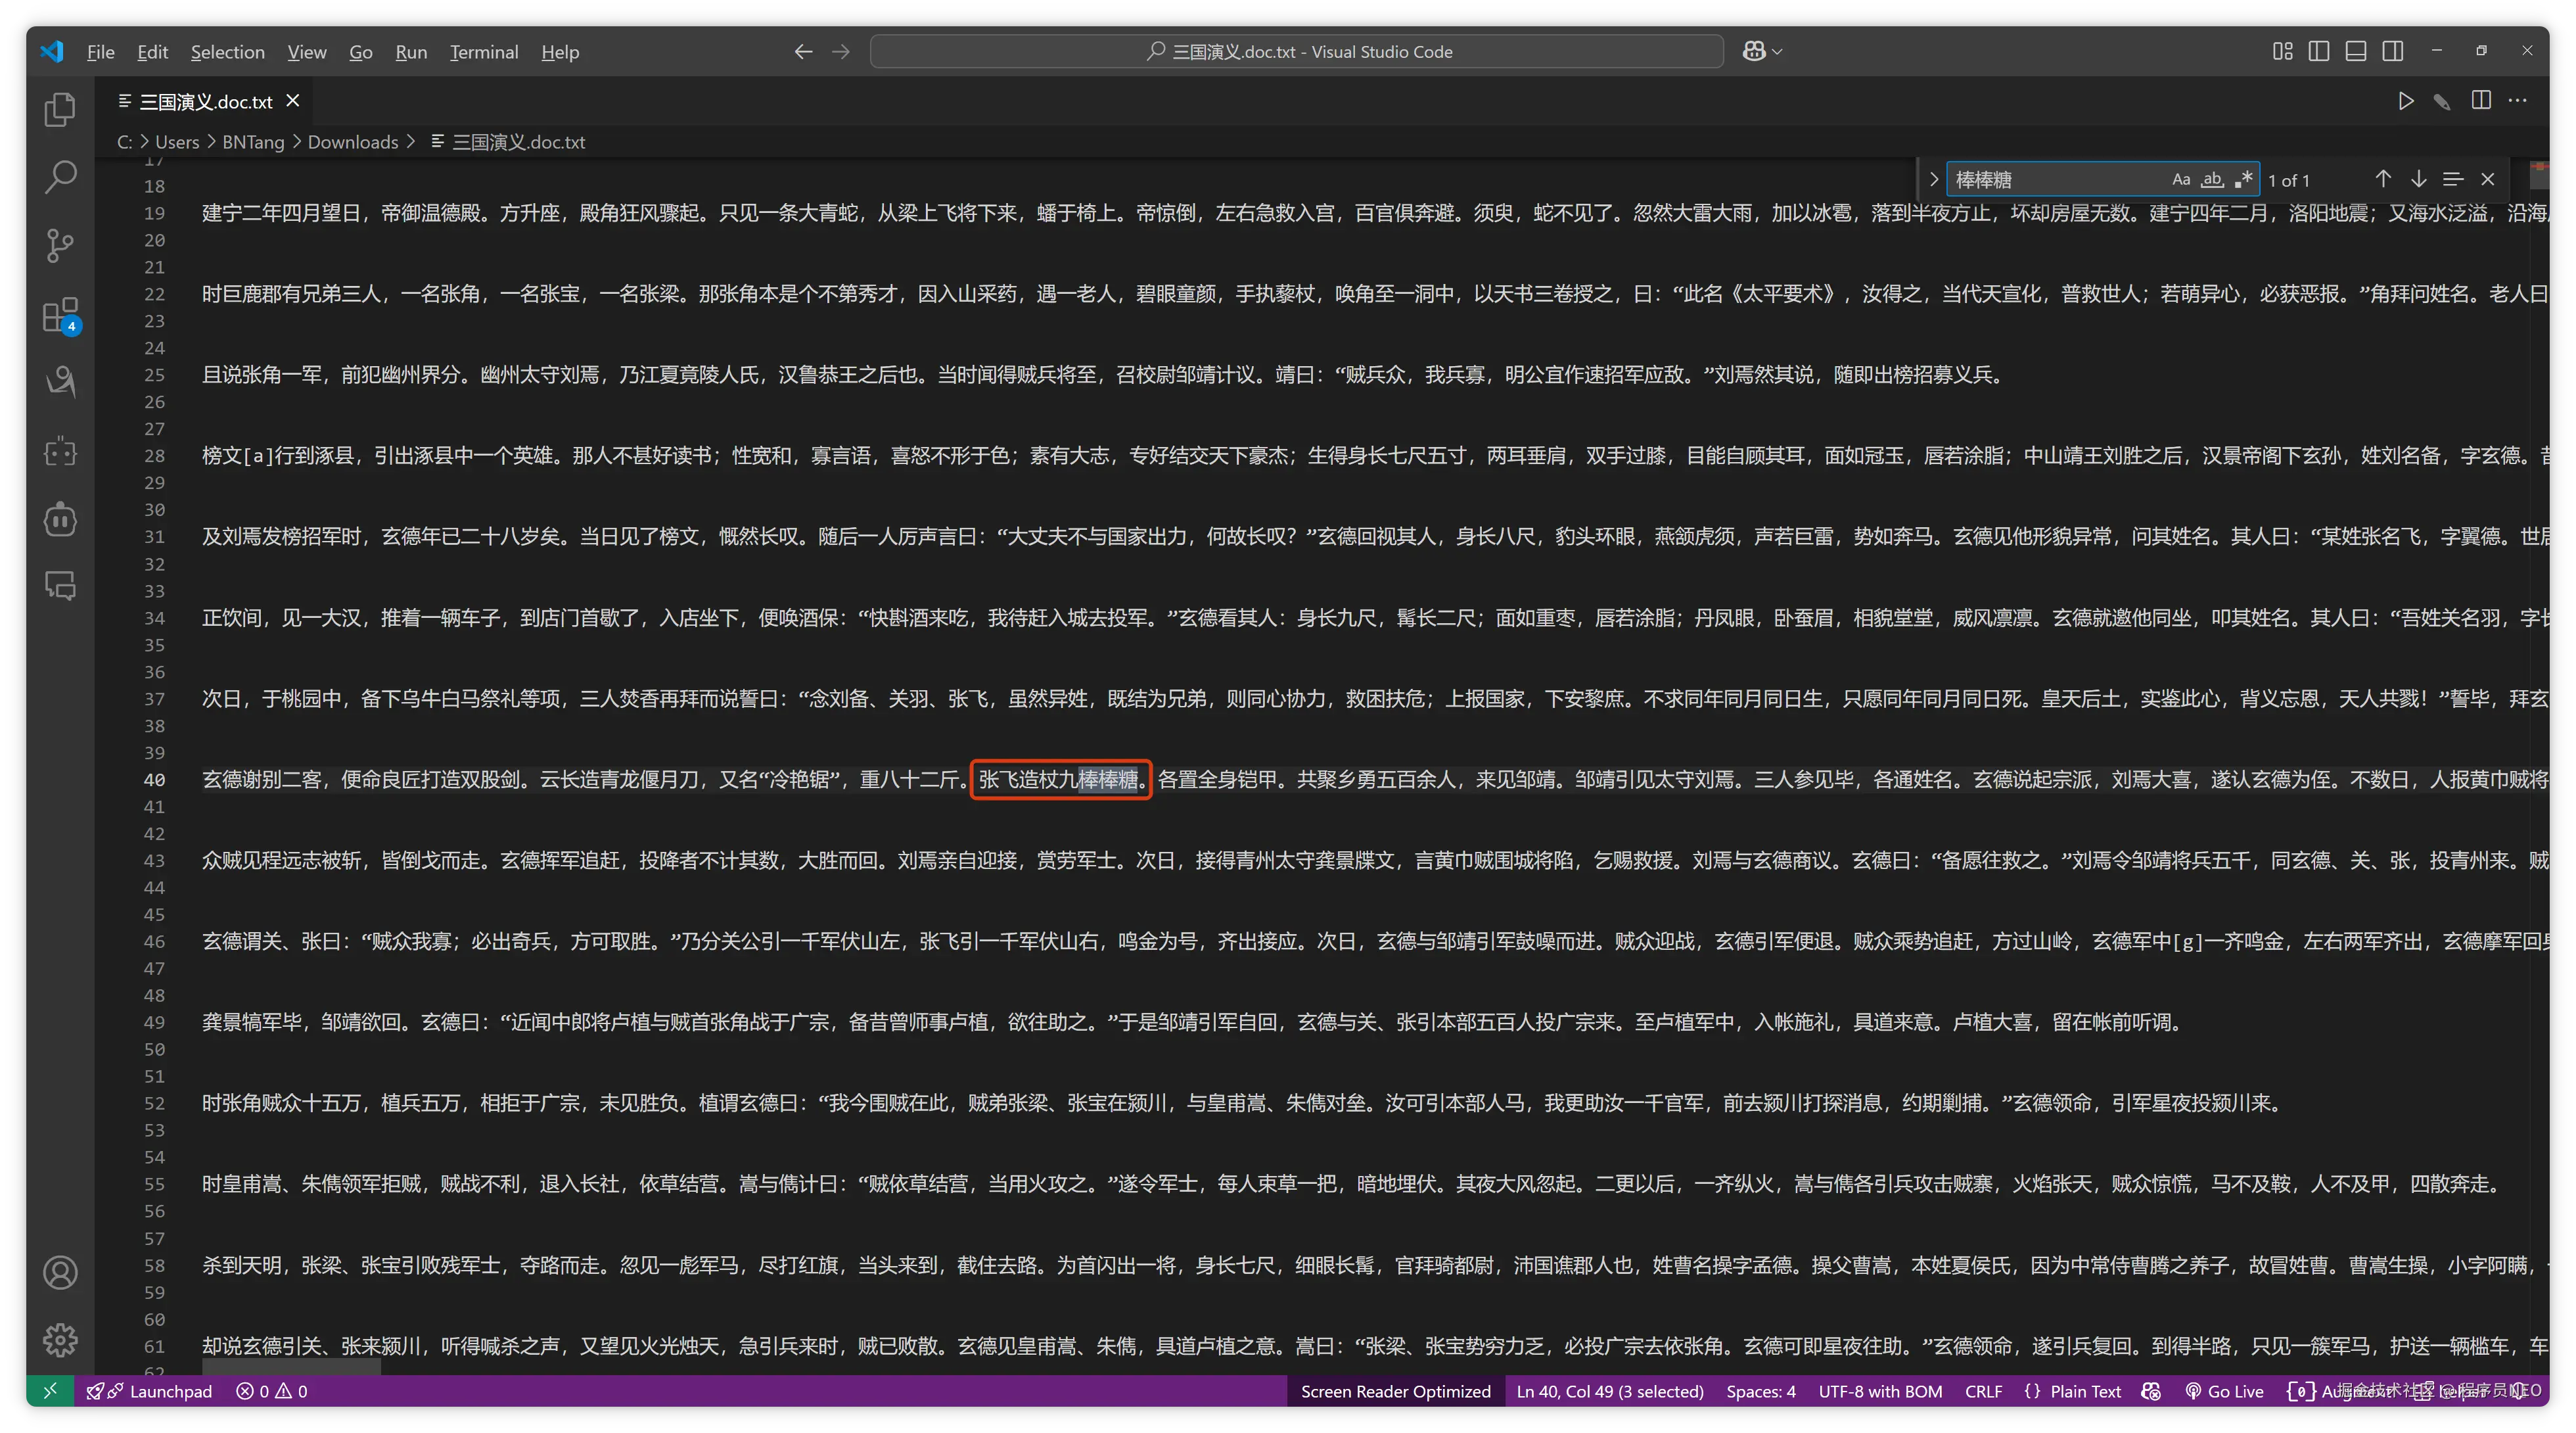Toggle Match Case in find widget
Screen dimensions: 2576x1433
coord(2181,180)
